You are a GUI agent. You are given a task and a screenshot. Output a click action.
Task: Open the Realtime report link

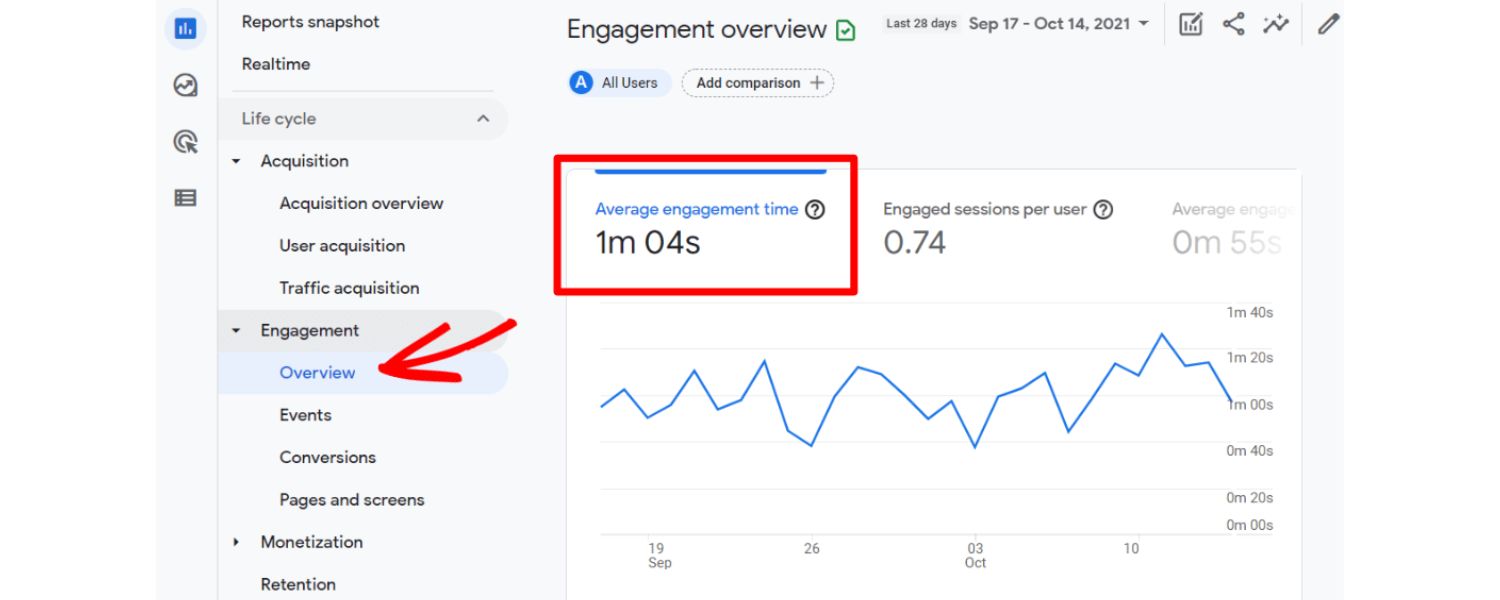pyautogui.click(x=276, y=64)
